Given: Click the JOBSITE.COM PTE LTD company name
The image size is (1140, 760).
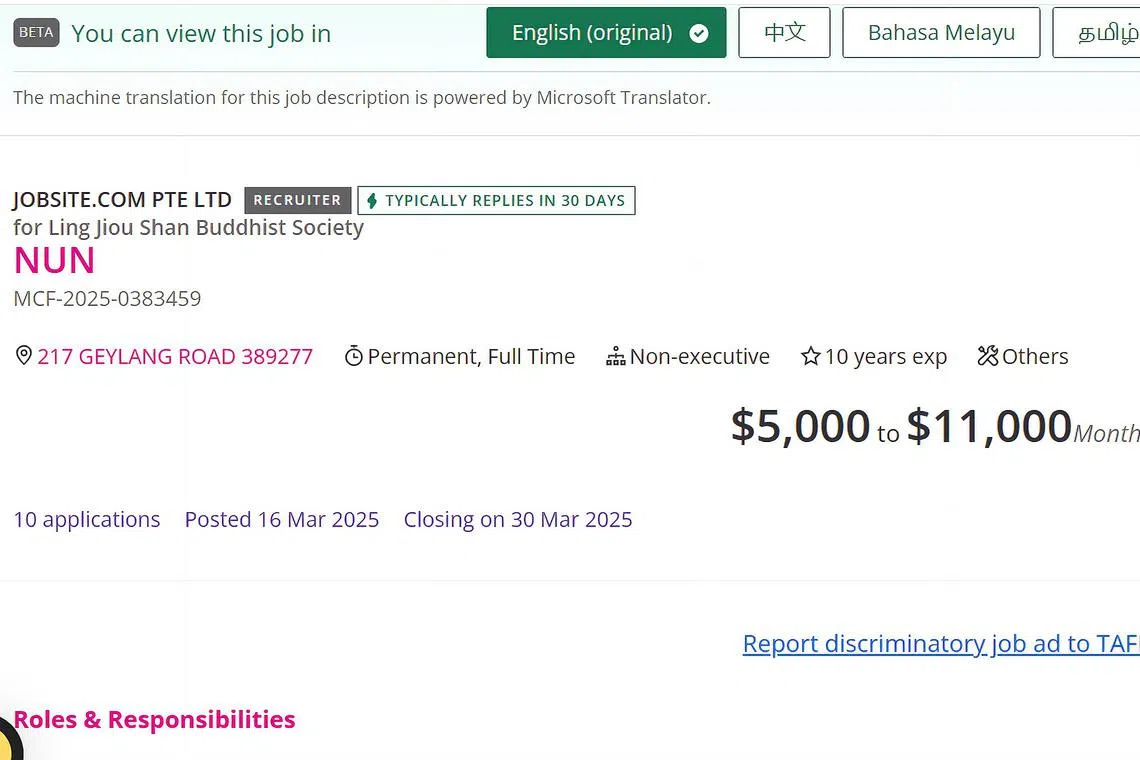Looking at the screenshot, I should [x=122, y=199].
